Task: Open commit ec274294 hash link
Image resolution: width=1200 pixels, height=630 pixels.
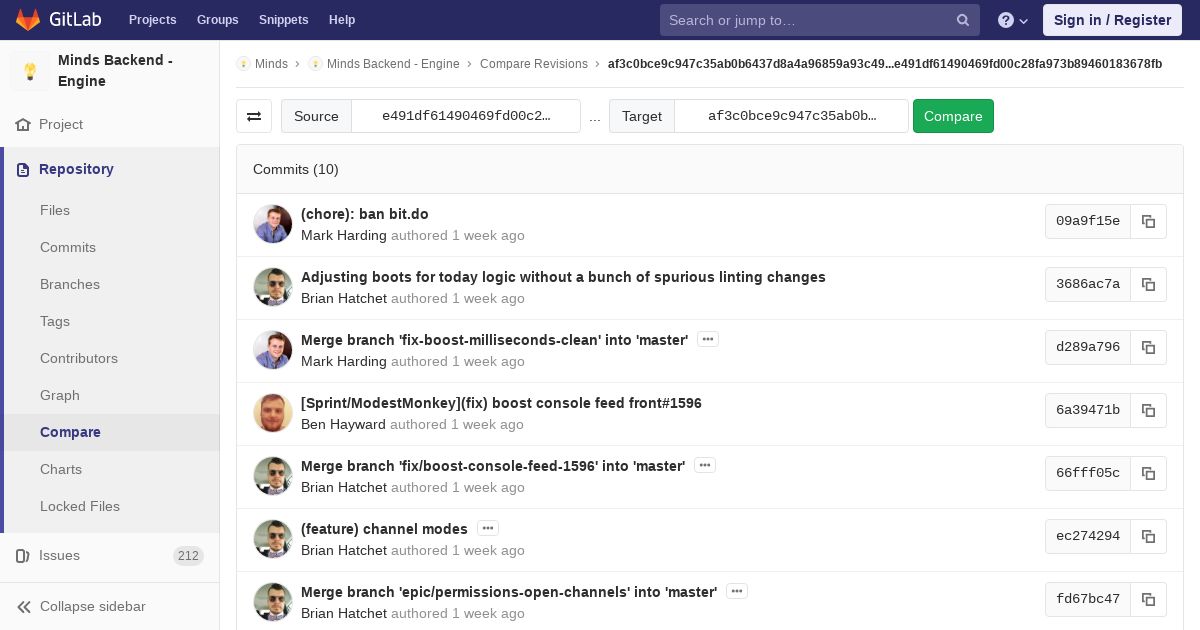Action: point(1088,536)
